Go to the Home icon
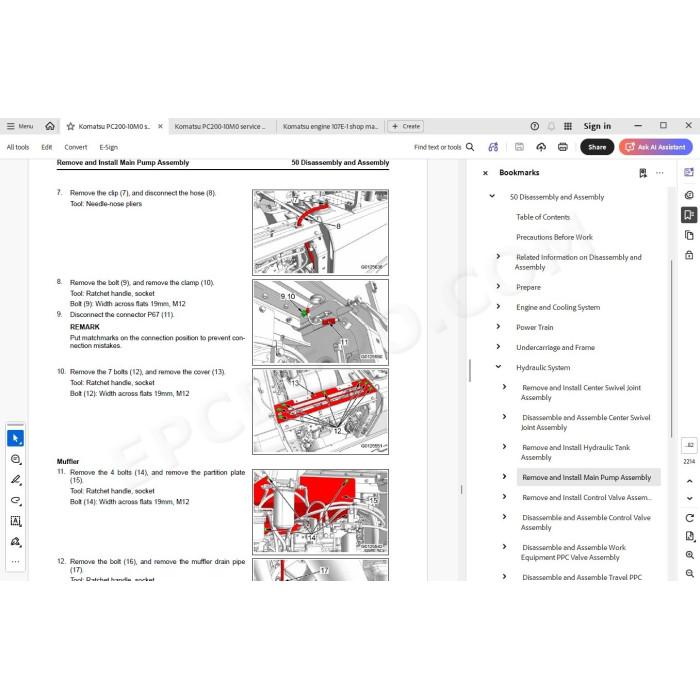Screen dimensions: 700x700 [50, 126]
